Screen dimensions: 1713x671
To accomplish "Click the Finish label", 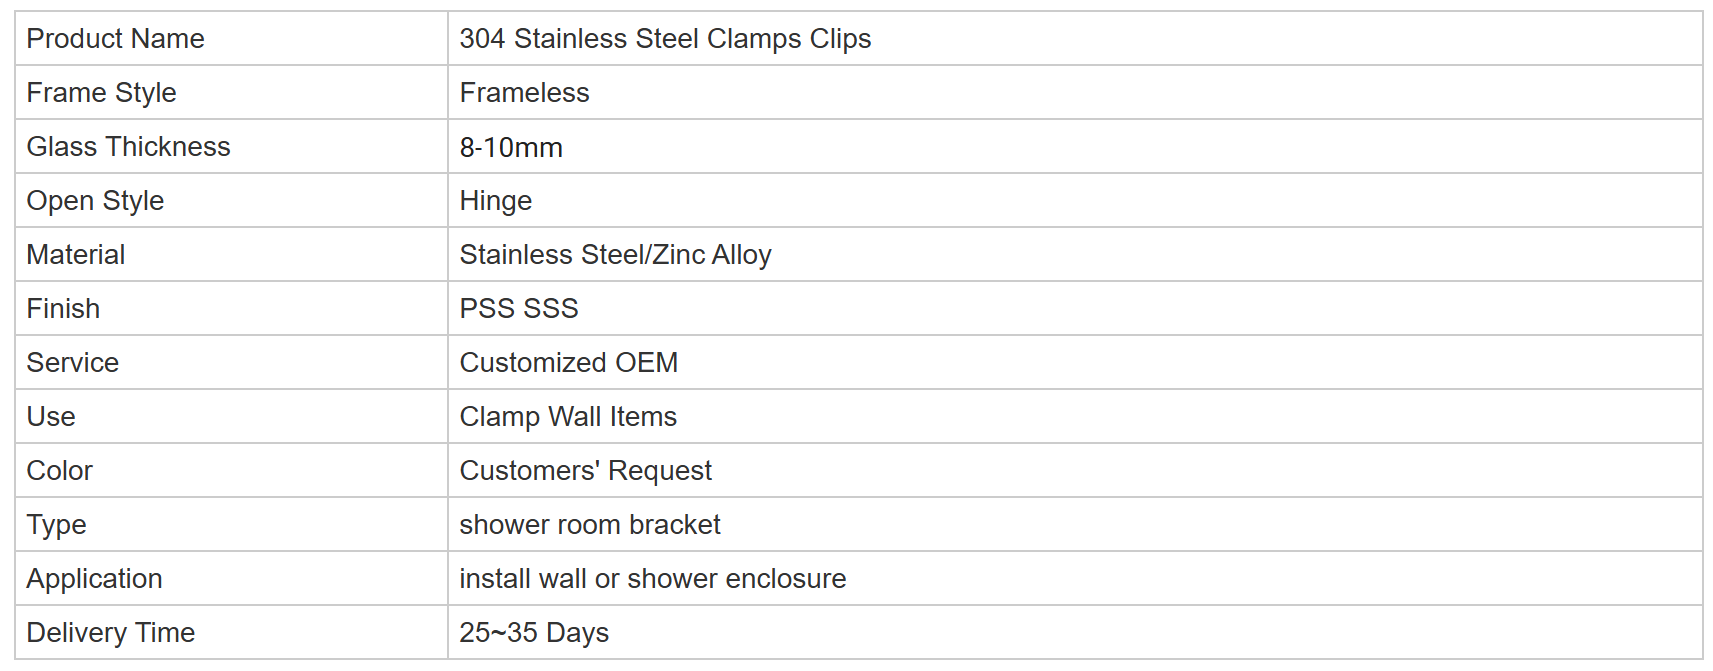I will tap(63, 309).
